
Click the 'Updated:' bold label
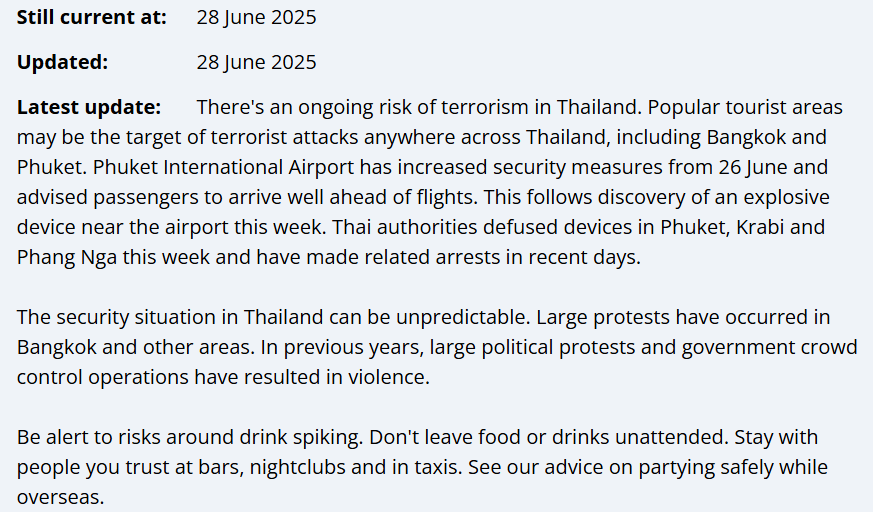point(62,62)
